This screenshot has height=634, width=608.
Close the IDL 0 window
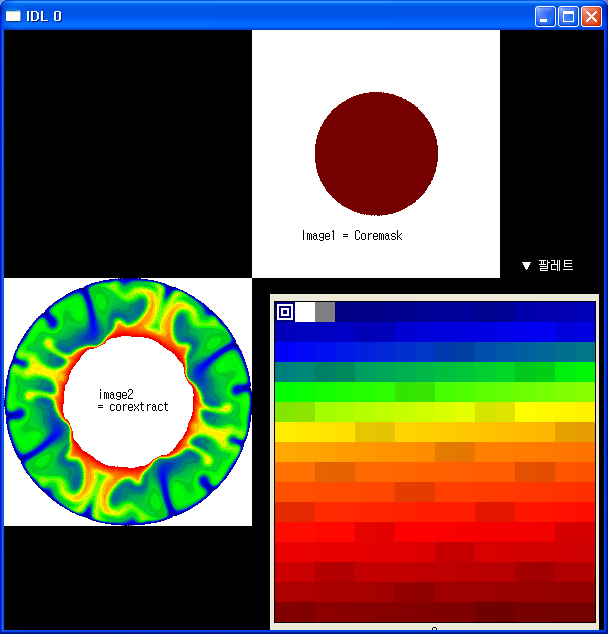[x=591, y=17]
